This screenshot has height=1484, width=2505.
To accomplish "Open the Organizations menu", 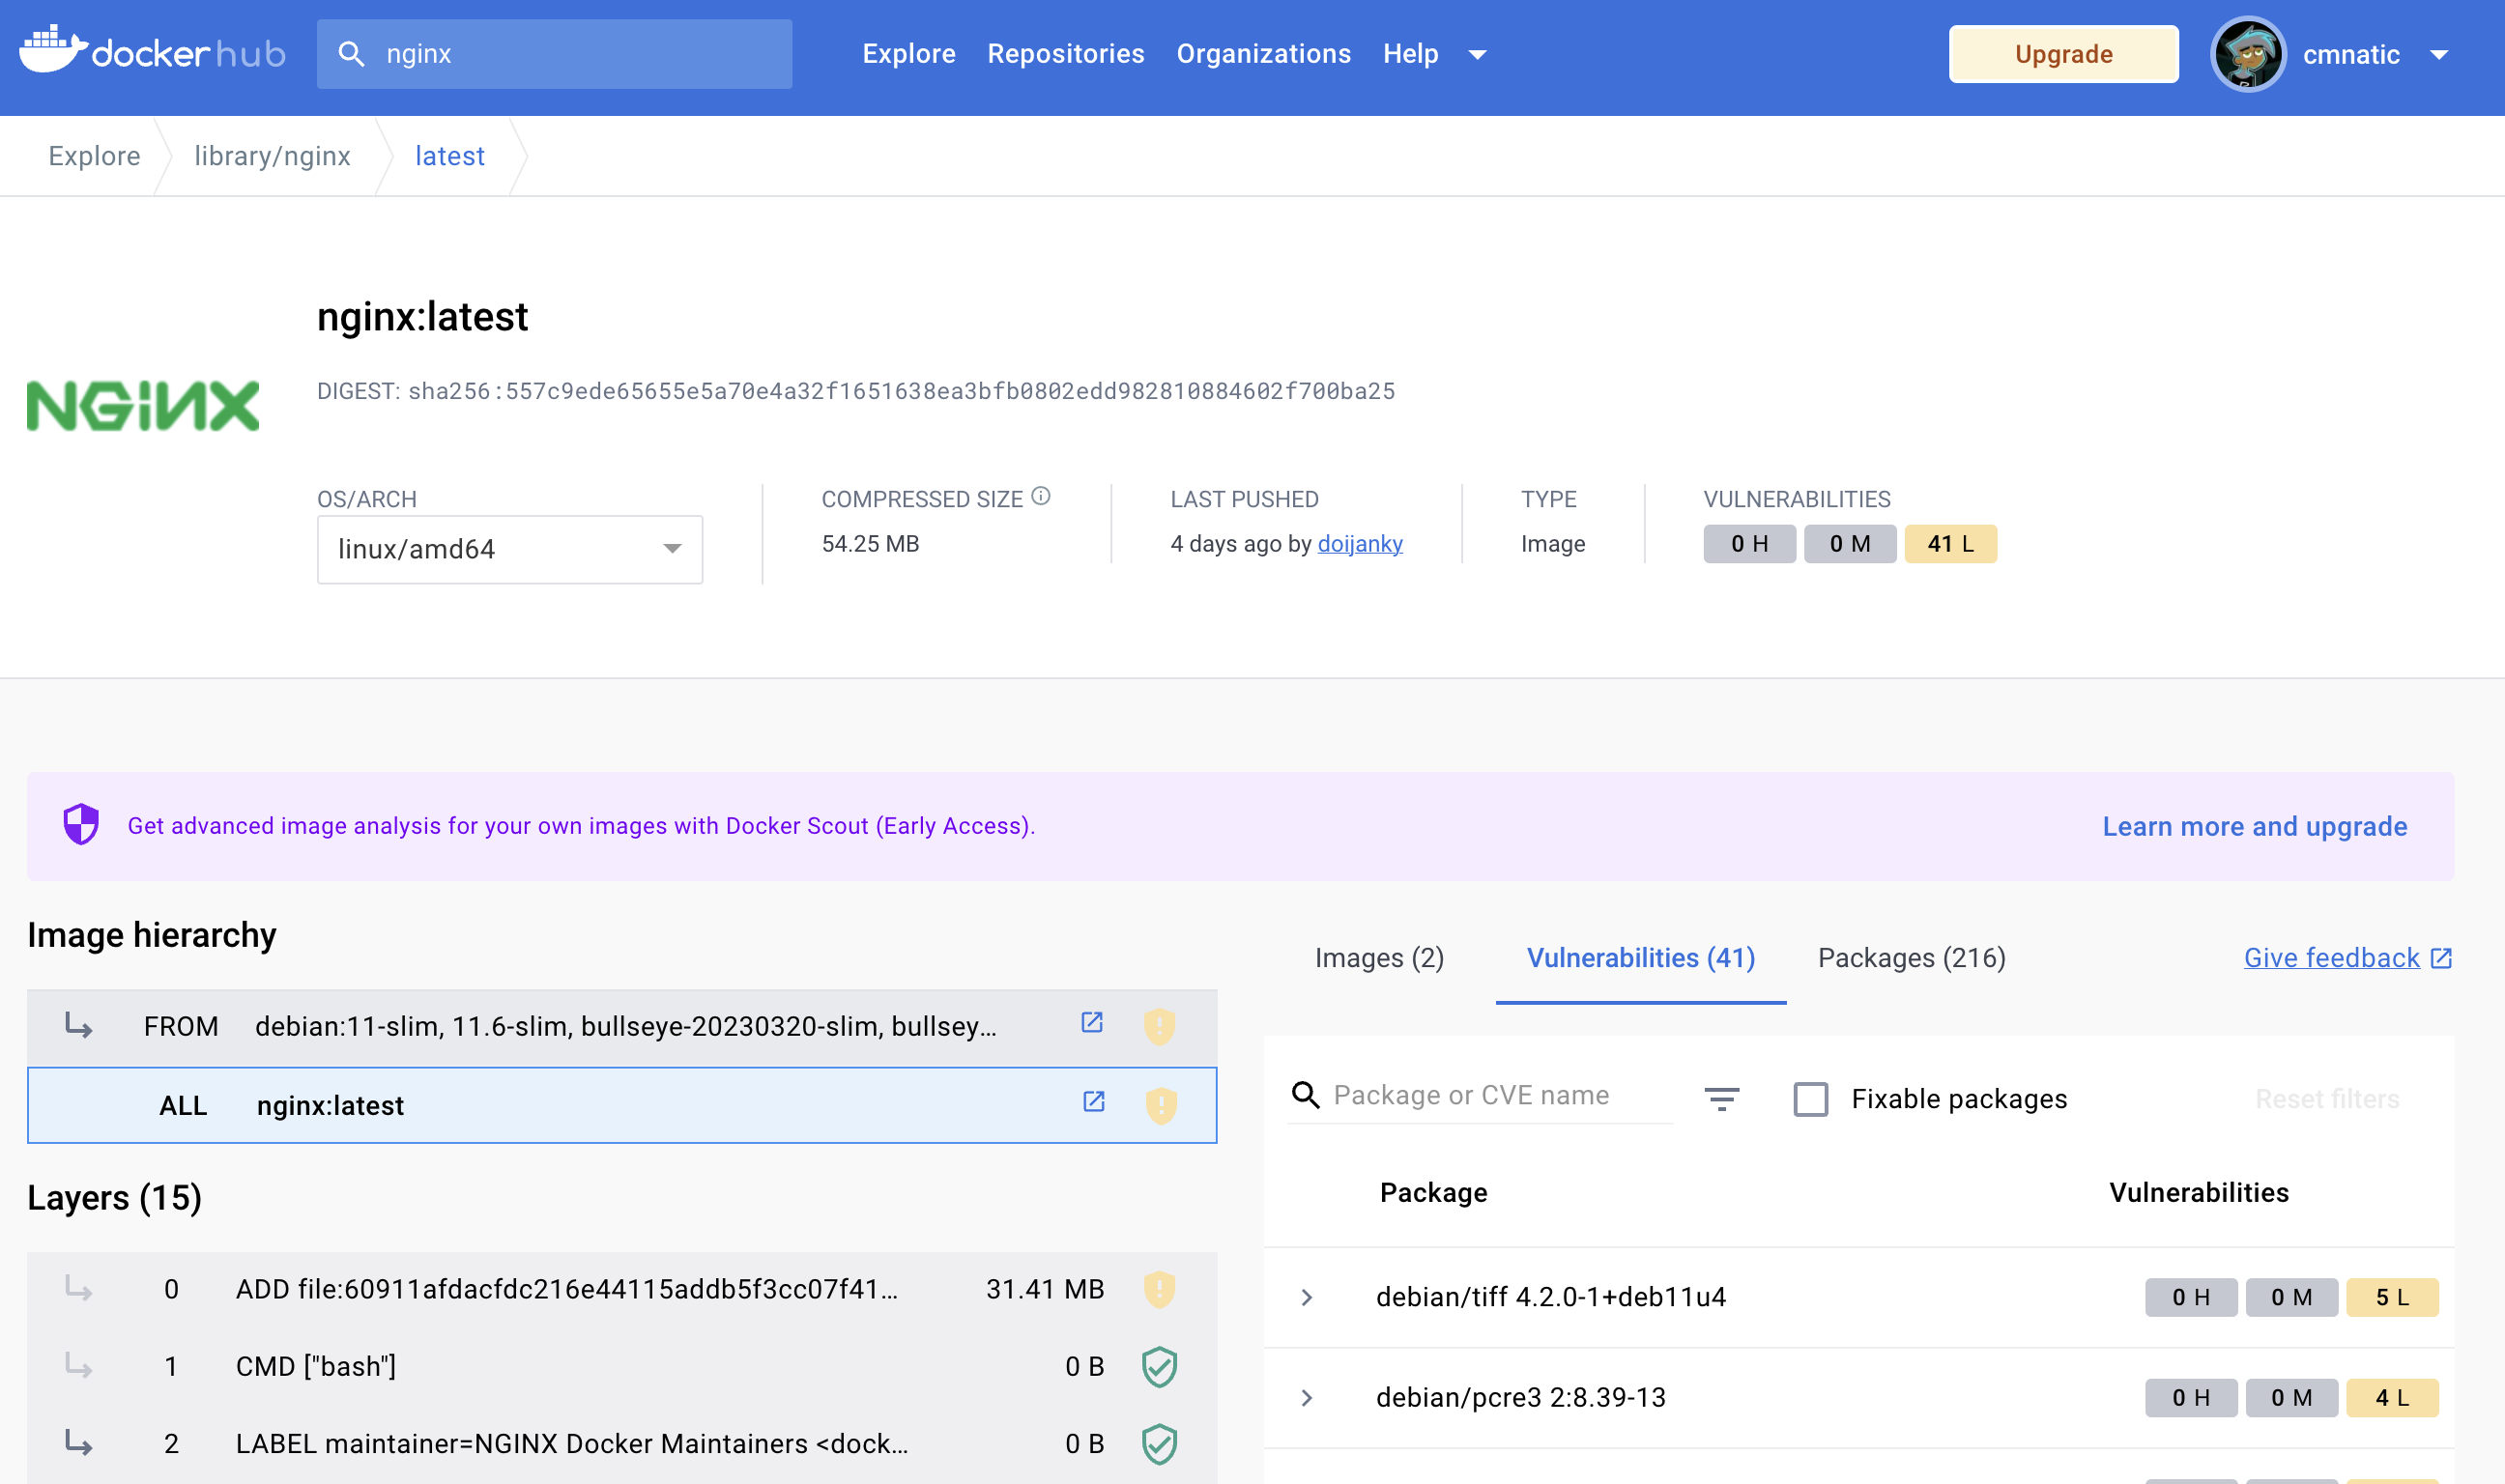I will 1263,54.
